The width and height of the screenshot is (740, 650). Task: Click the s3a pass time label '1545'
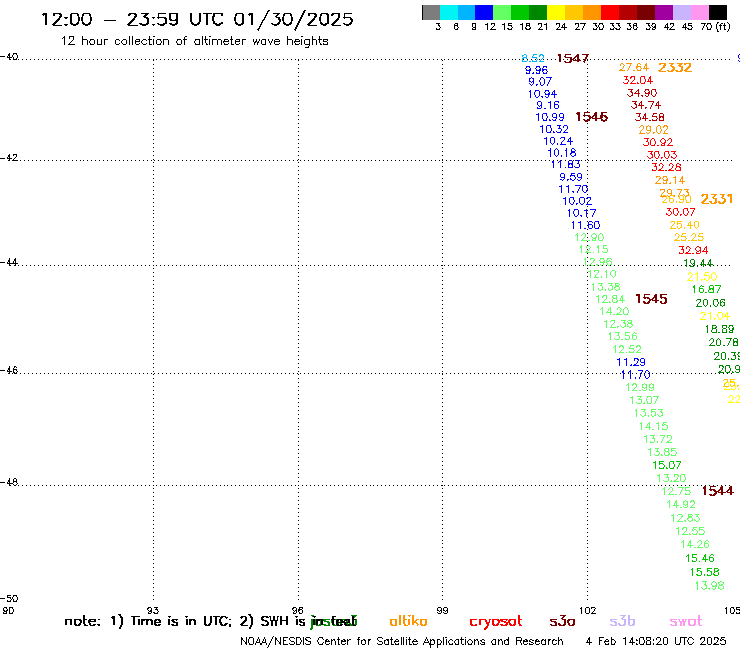click(x=651, y=299)
